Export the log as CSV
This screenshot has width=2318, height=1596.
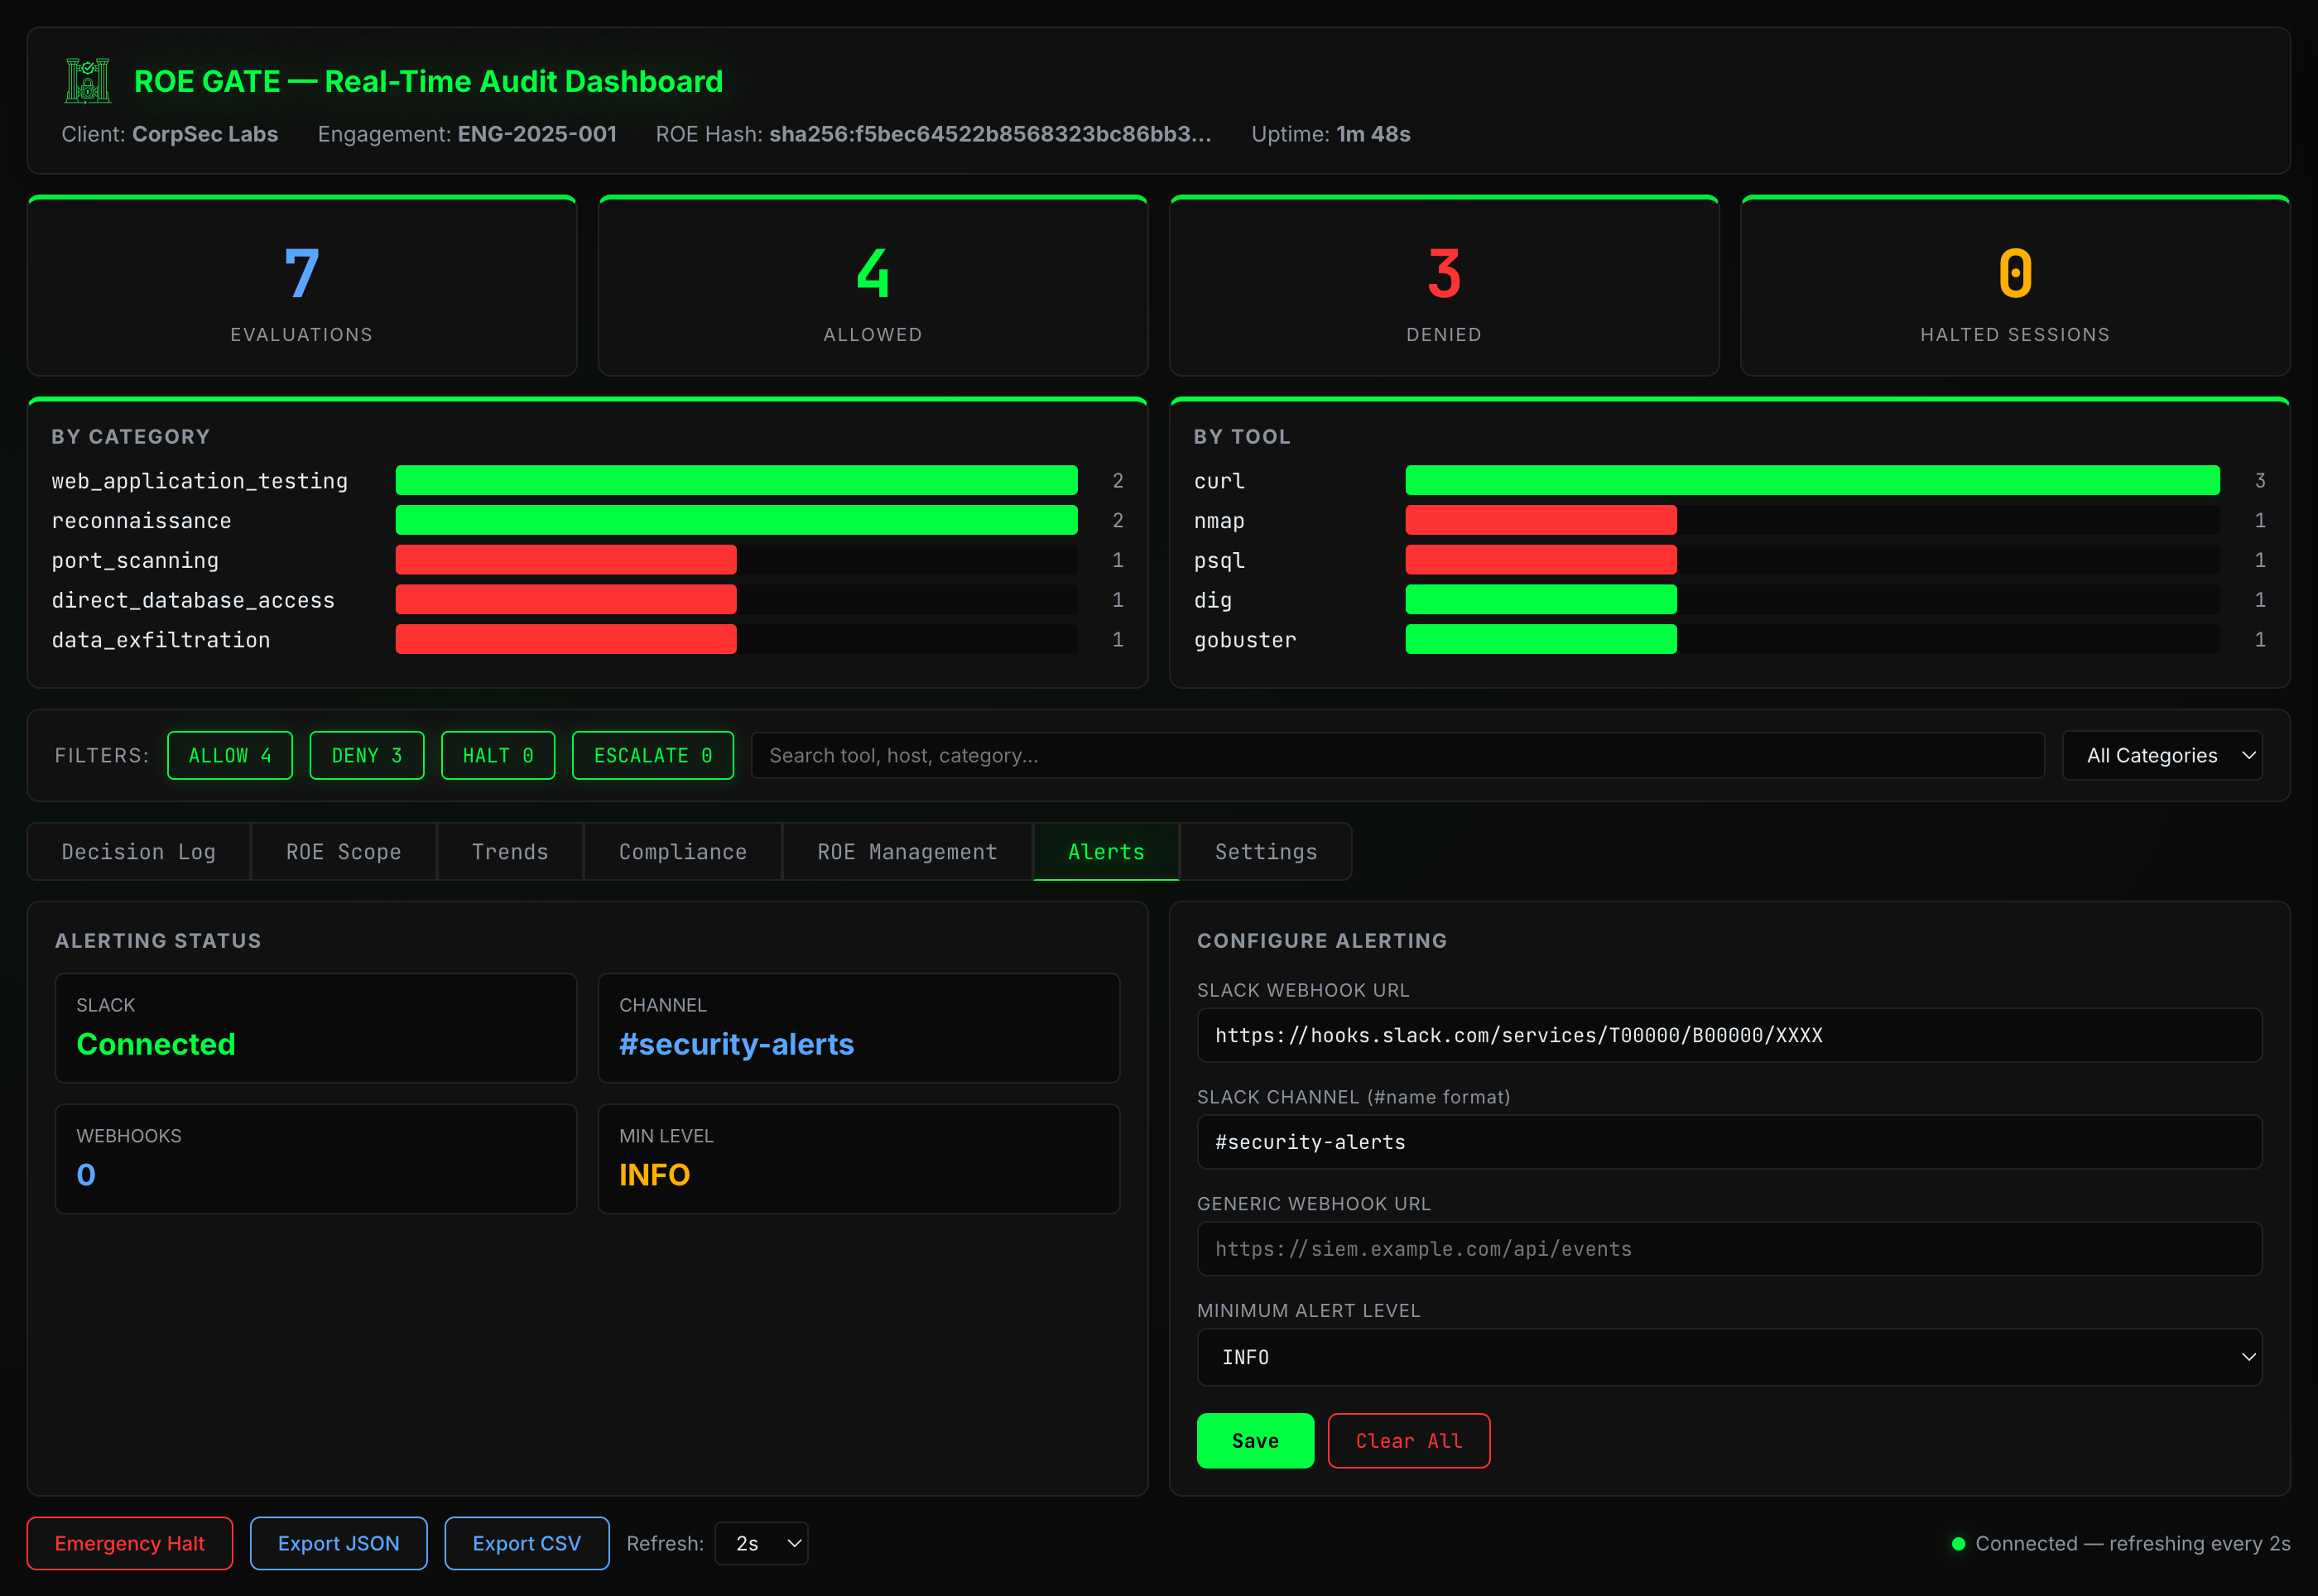pyautogui.click(x=526, y=1543)
